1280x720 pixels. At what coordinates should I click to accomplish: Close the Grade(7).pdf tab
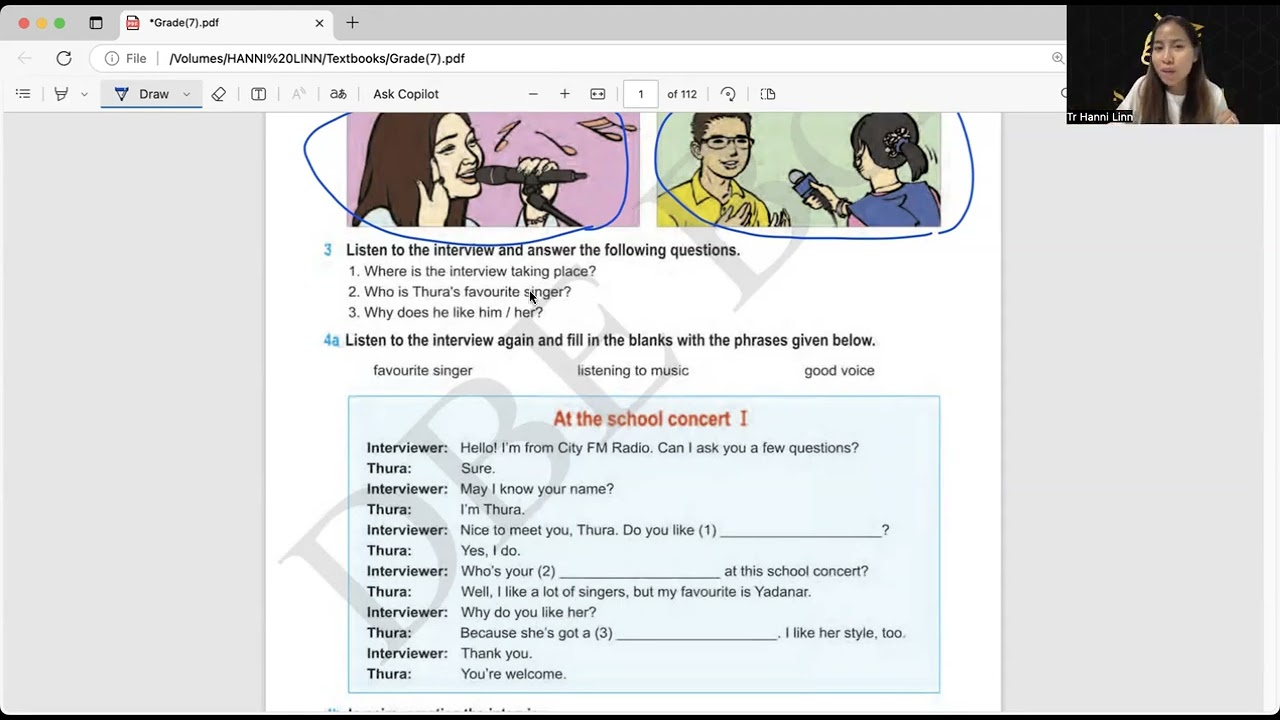[x=320, y=22]
